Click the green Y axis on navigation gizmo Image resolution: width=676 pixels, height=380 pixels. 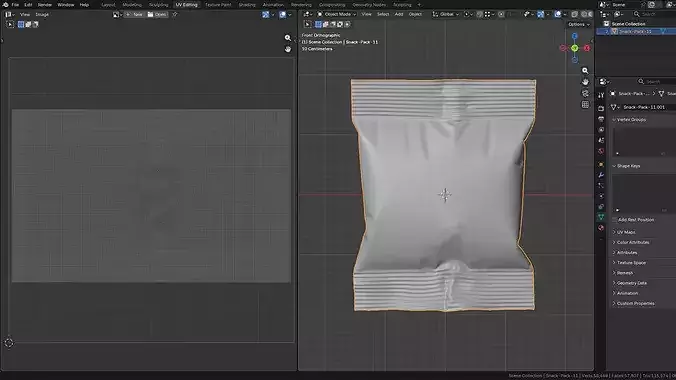575,48
